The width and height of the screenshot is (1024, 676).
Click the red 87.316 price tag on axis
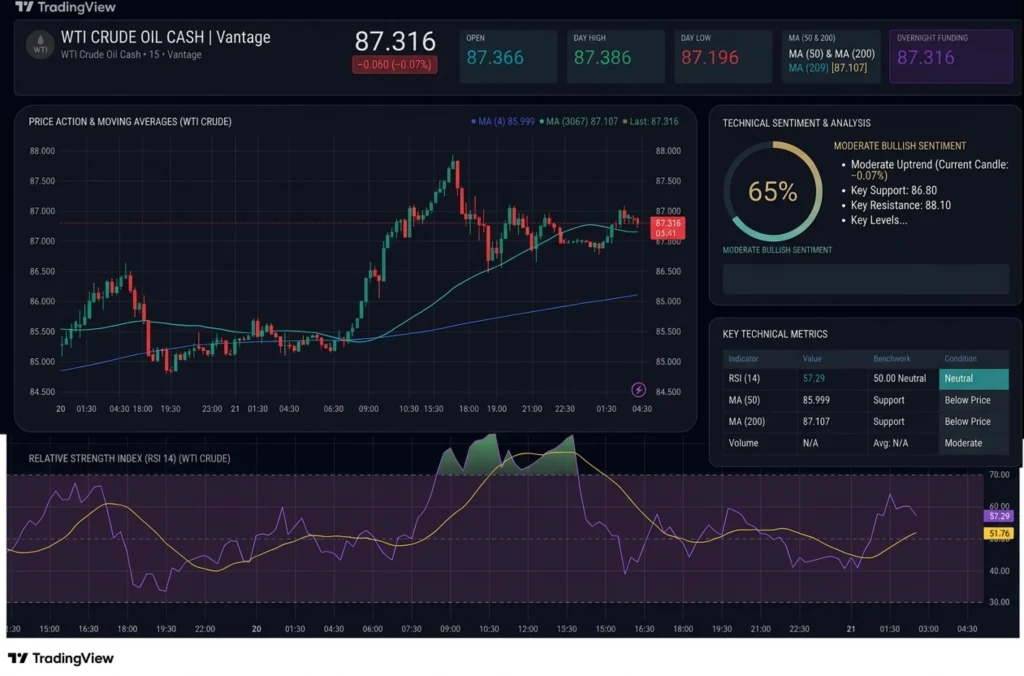667,228
